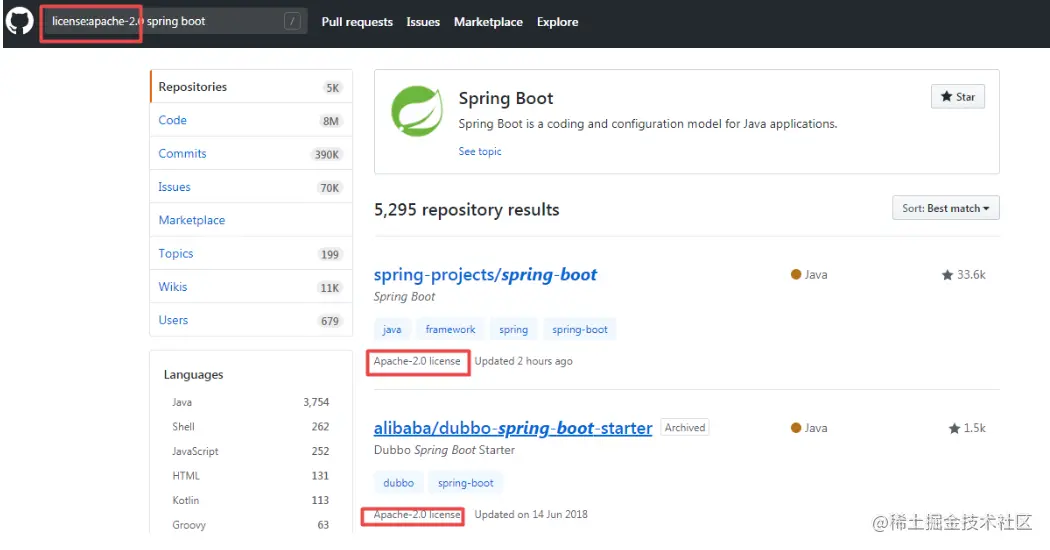Go to Marketplace in top navigation
The width and height of the screenshot is (1050, 550).
[x=488, y=22]
